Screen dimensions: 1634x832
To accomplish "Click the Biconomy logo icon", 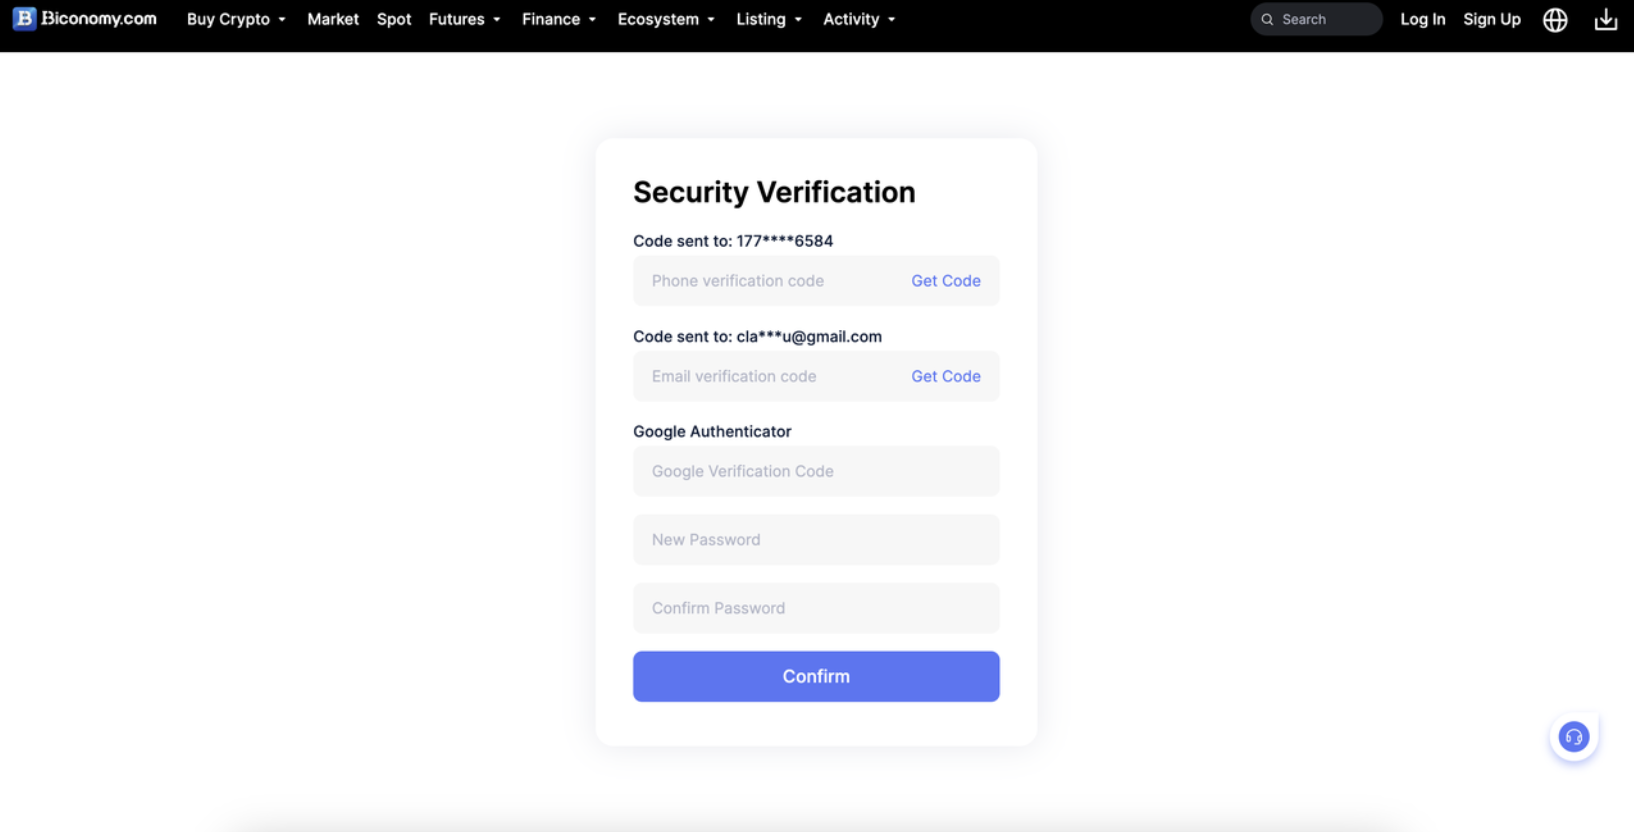I will pos(24,19).
